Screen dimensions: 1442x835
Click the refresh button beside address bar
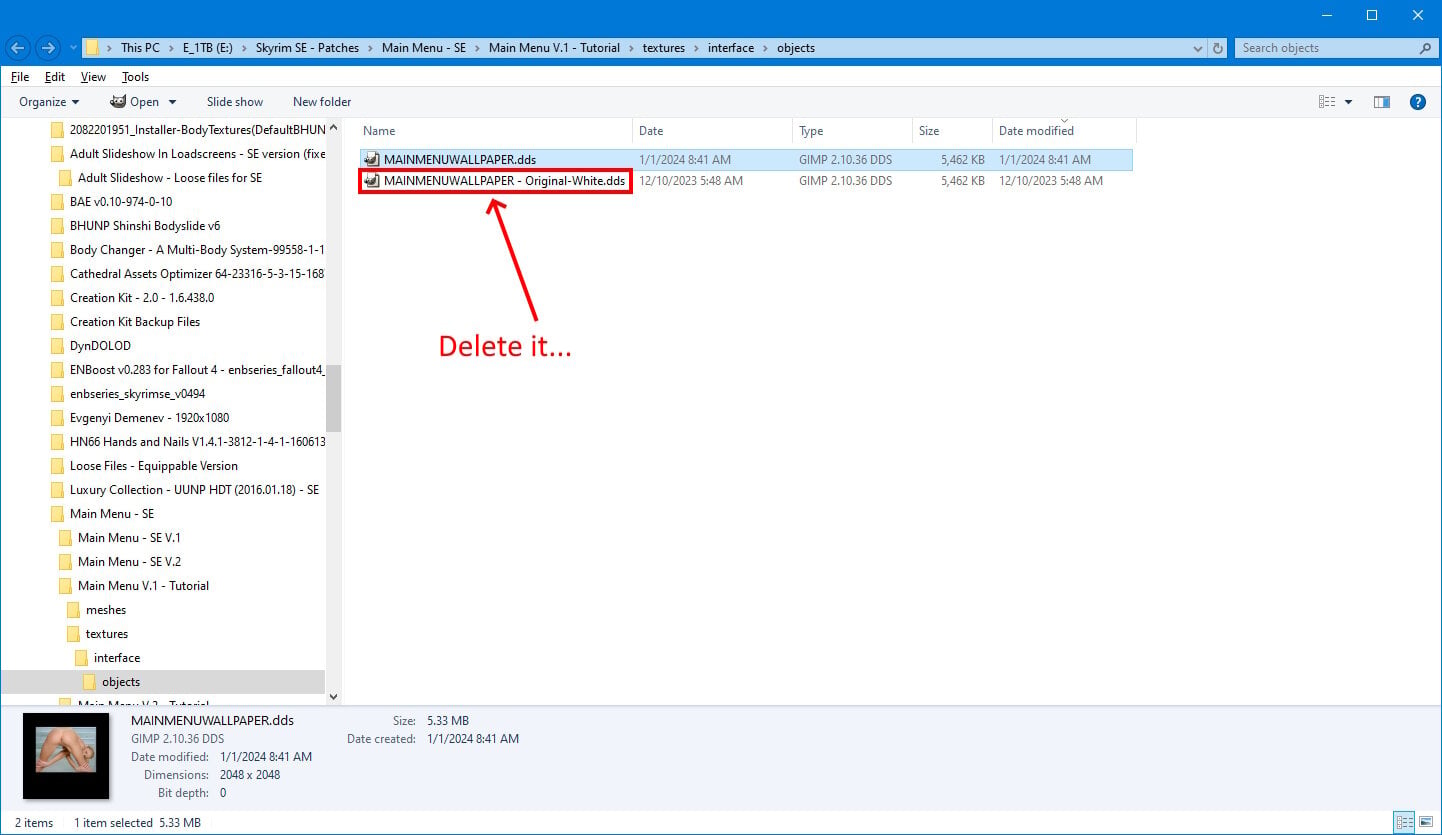1217,48
